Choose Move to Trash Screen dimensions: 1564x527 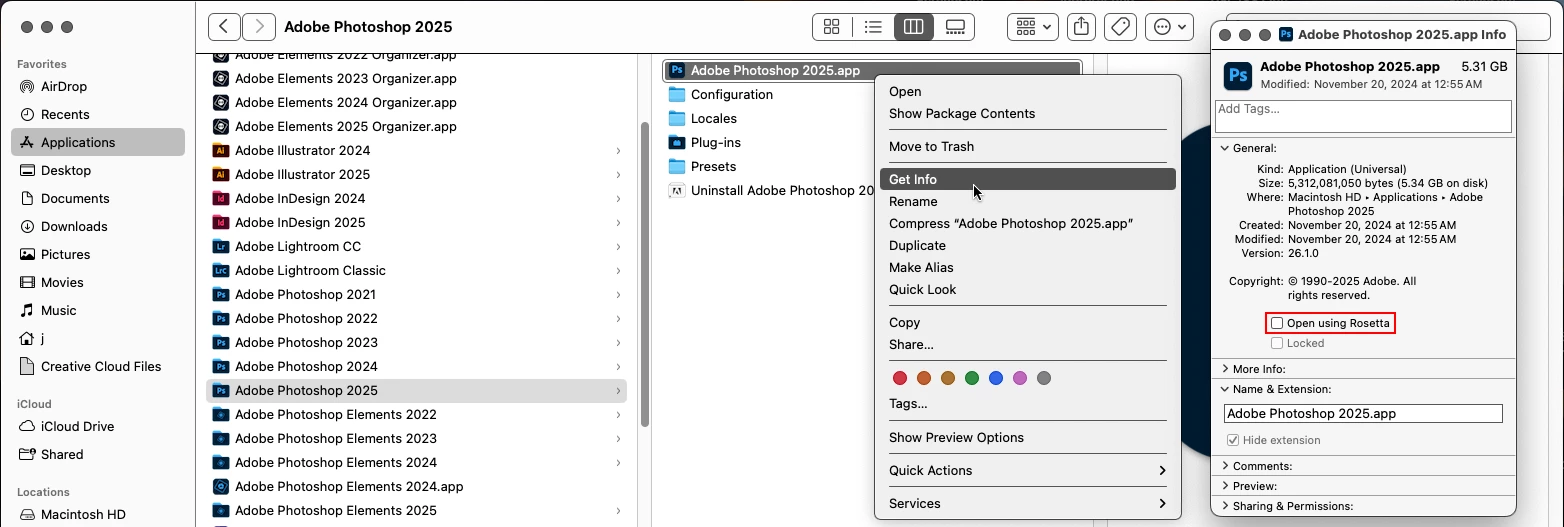(x=1027, y=146)
